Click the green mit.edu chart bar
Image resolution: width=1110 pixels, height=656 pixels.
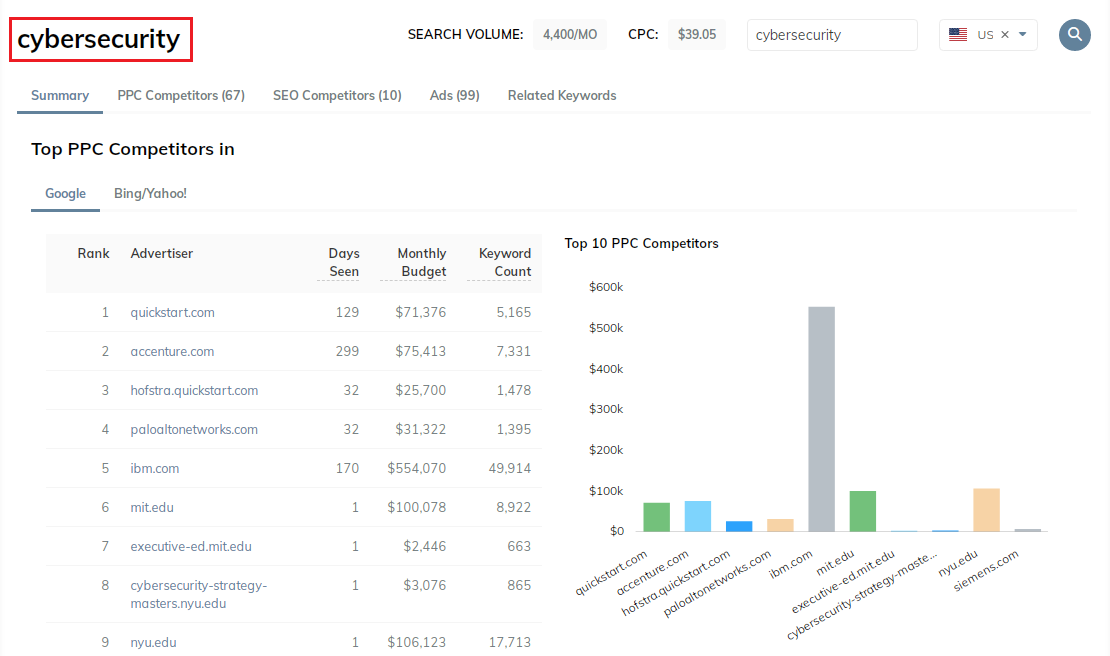coord(862,511)
